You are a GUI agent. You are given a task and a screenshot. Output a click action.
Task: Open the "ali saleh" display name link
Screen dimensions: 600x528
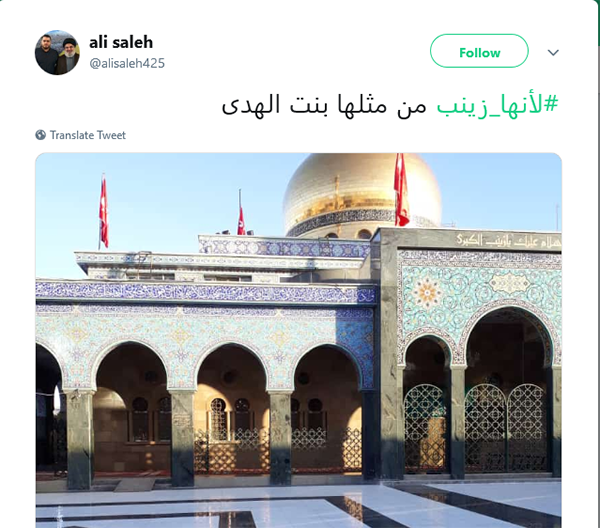(x=121, y=42)
